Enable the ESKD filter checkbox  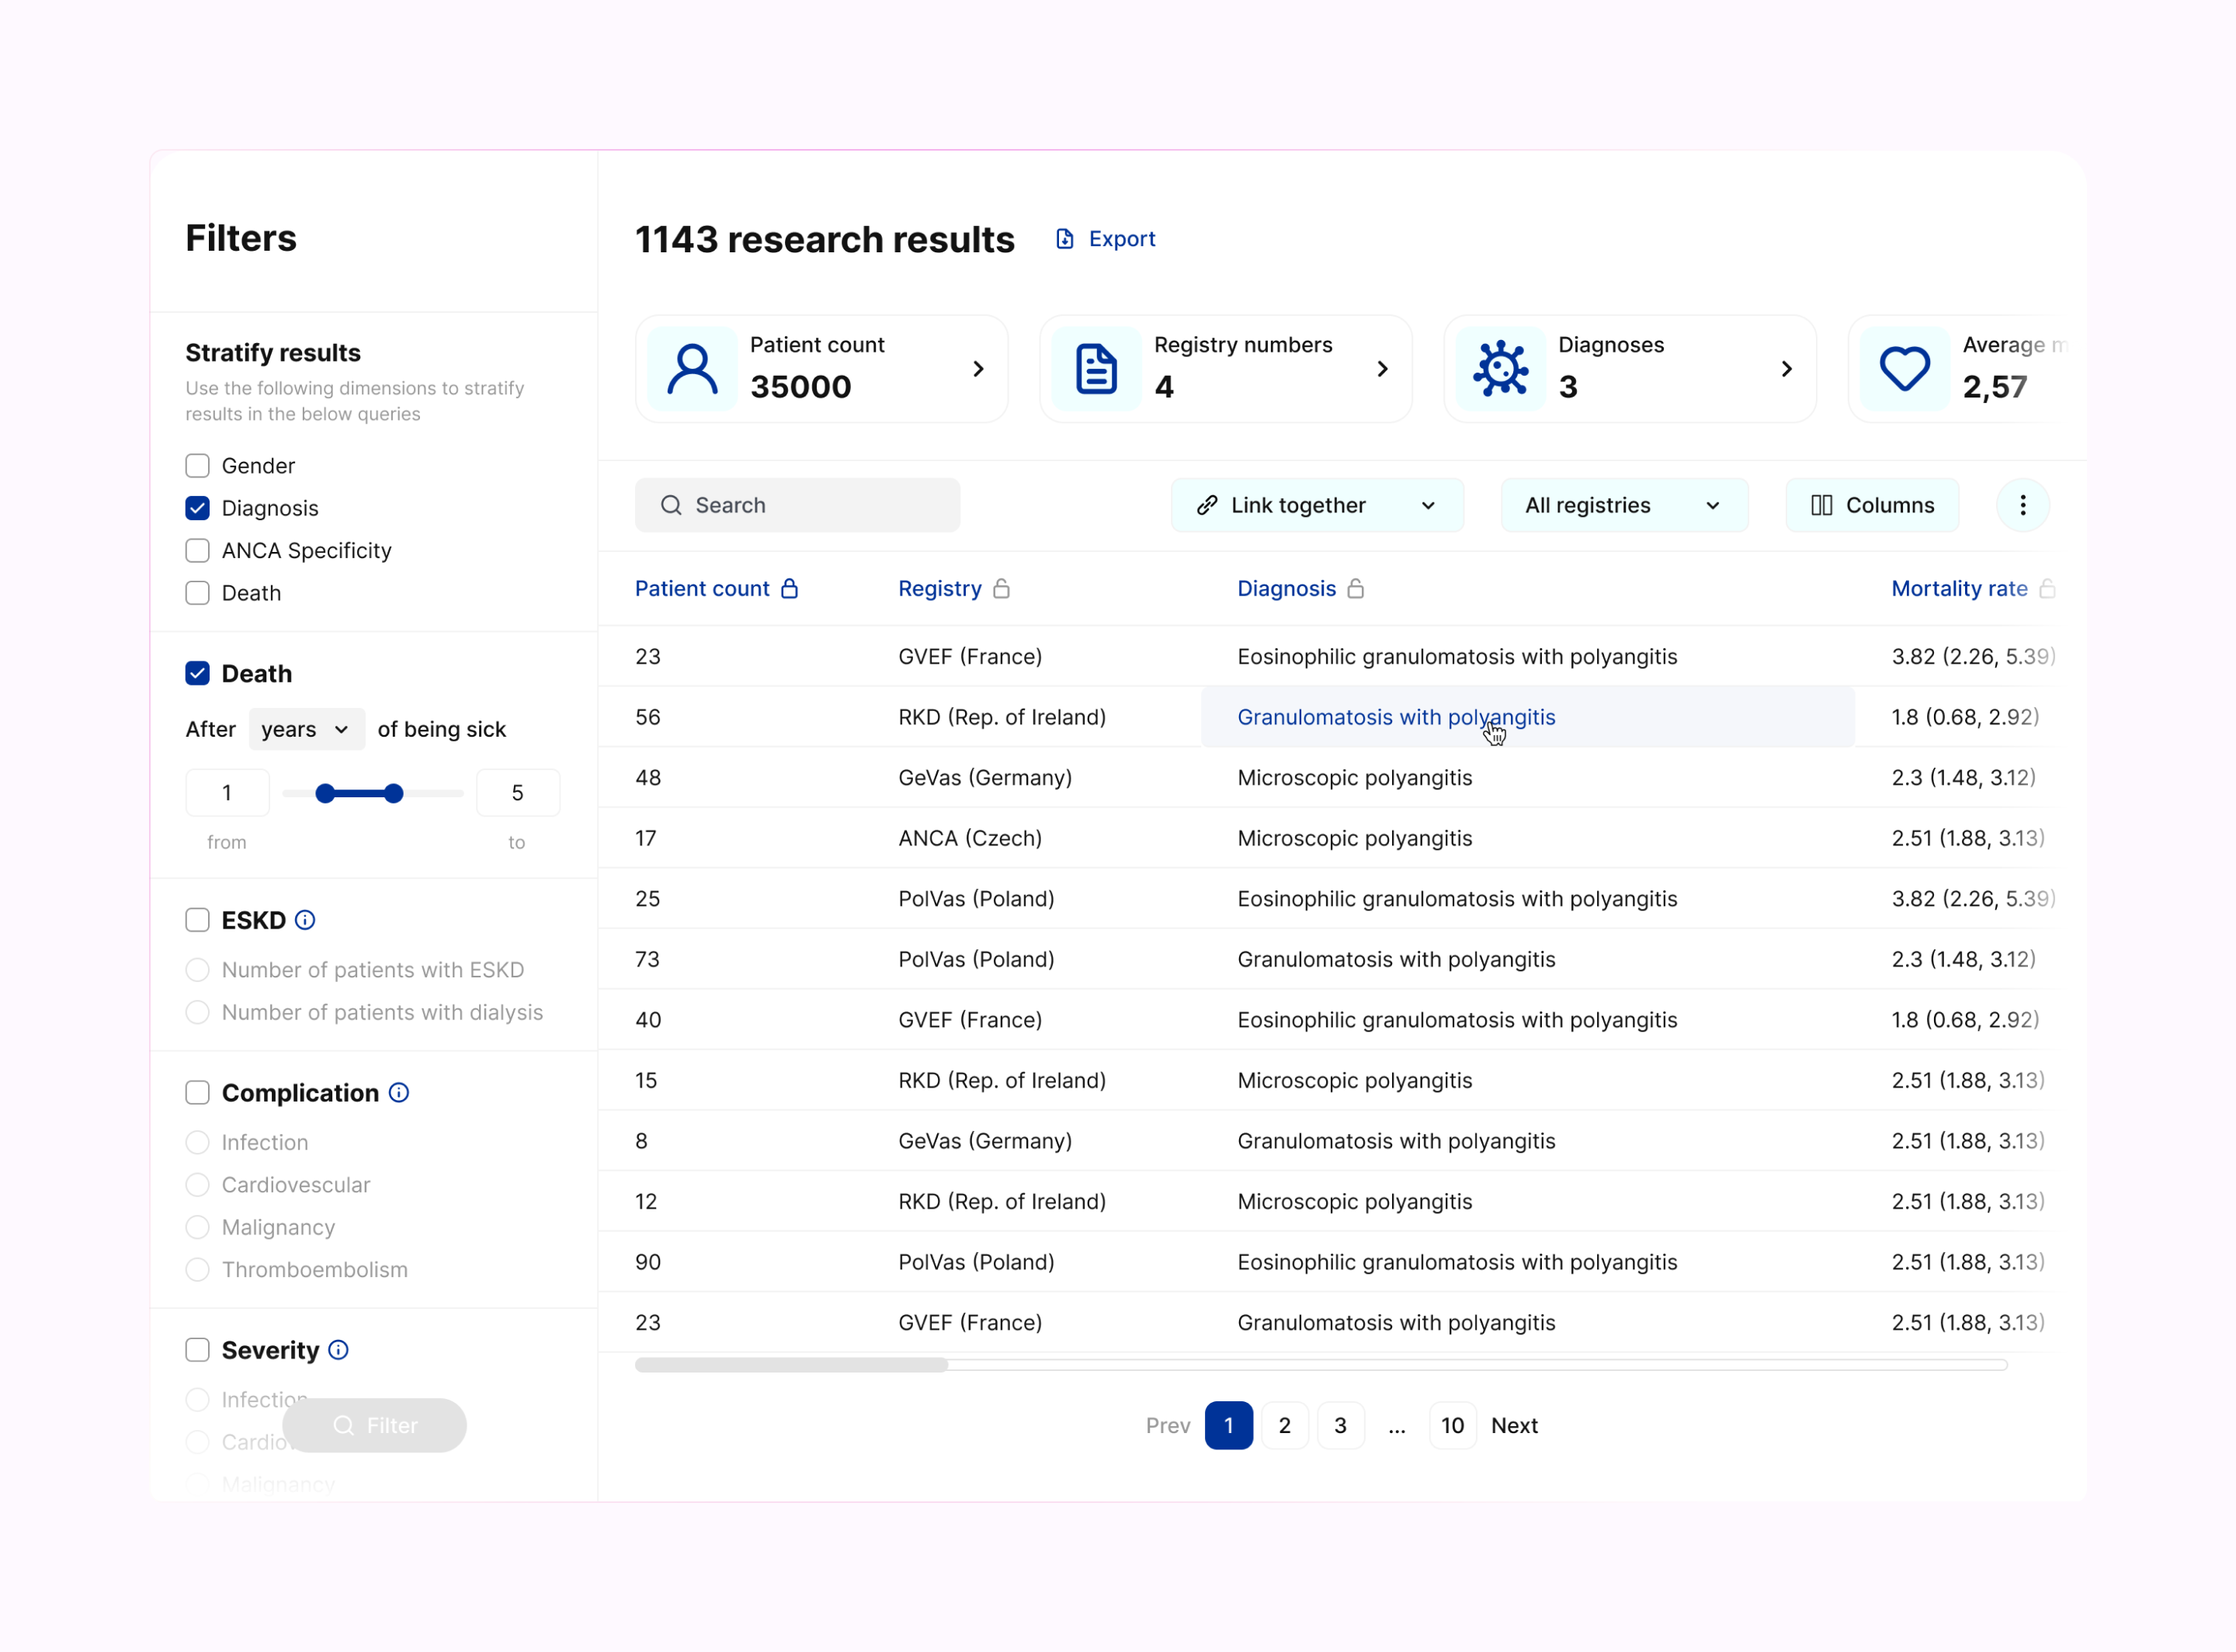(x=197, y=919)
